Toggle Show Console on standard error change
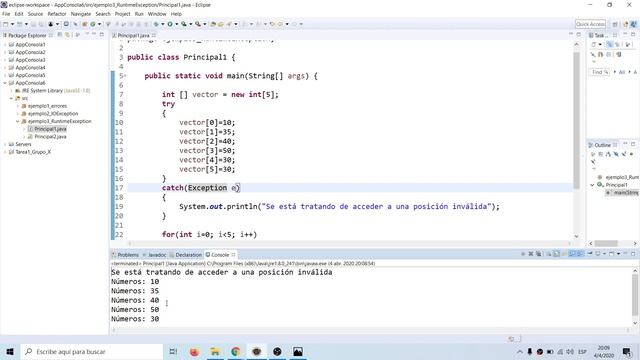Viewport: 640px width, 360px height. coord(580,254)
